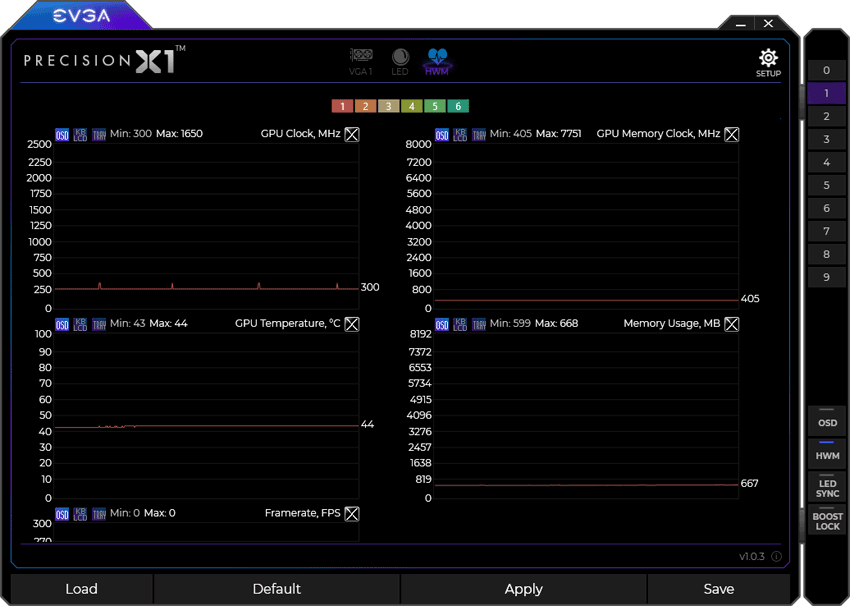Toggle the OSD sidebar button

[827, 421]
